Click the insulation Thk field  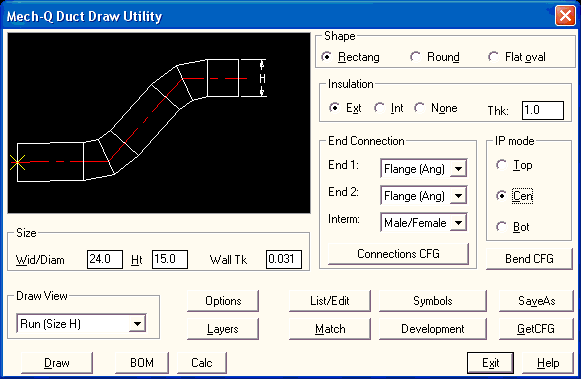point(543,110)
